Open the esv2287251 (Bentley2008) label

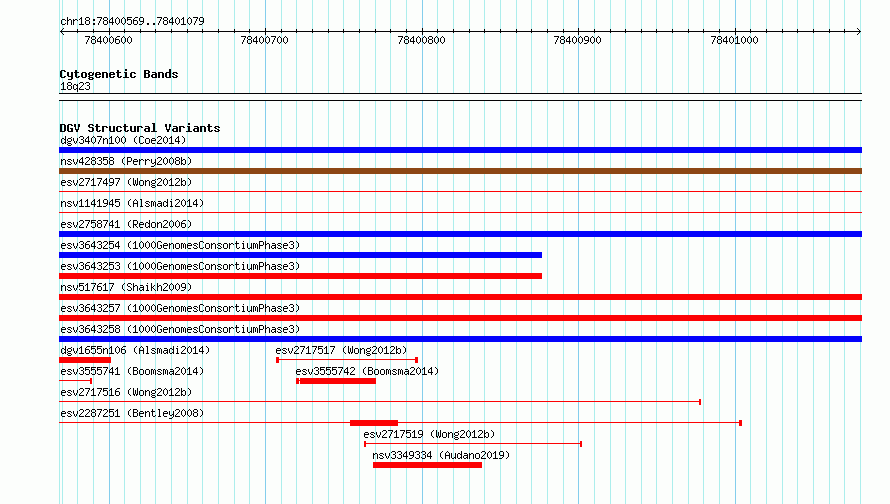click(x=132, y=413)
